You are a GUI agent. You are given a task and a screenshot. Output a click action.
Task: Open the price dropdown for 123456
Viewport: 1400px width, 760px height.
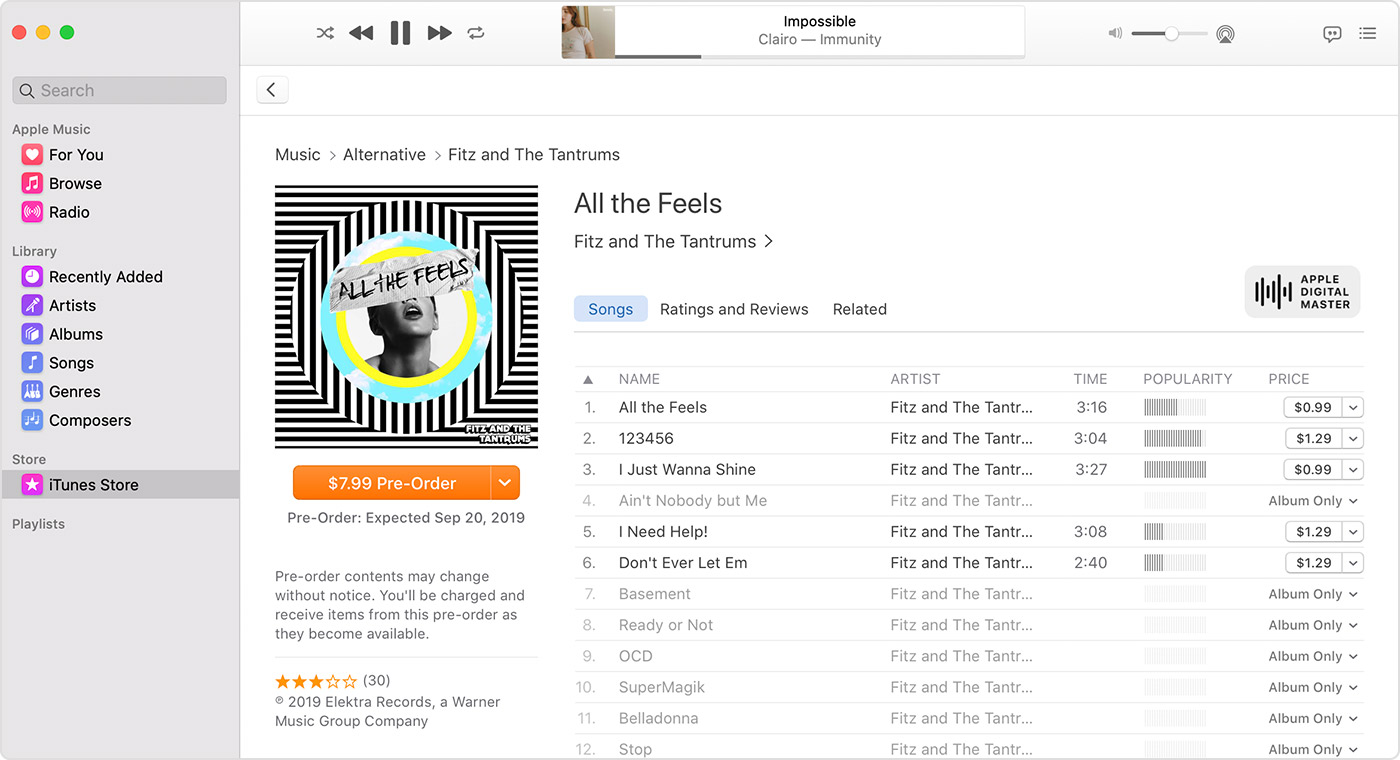click(1353, 438)
